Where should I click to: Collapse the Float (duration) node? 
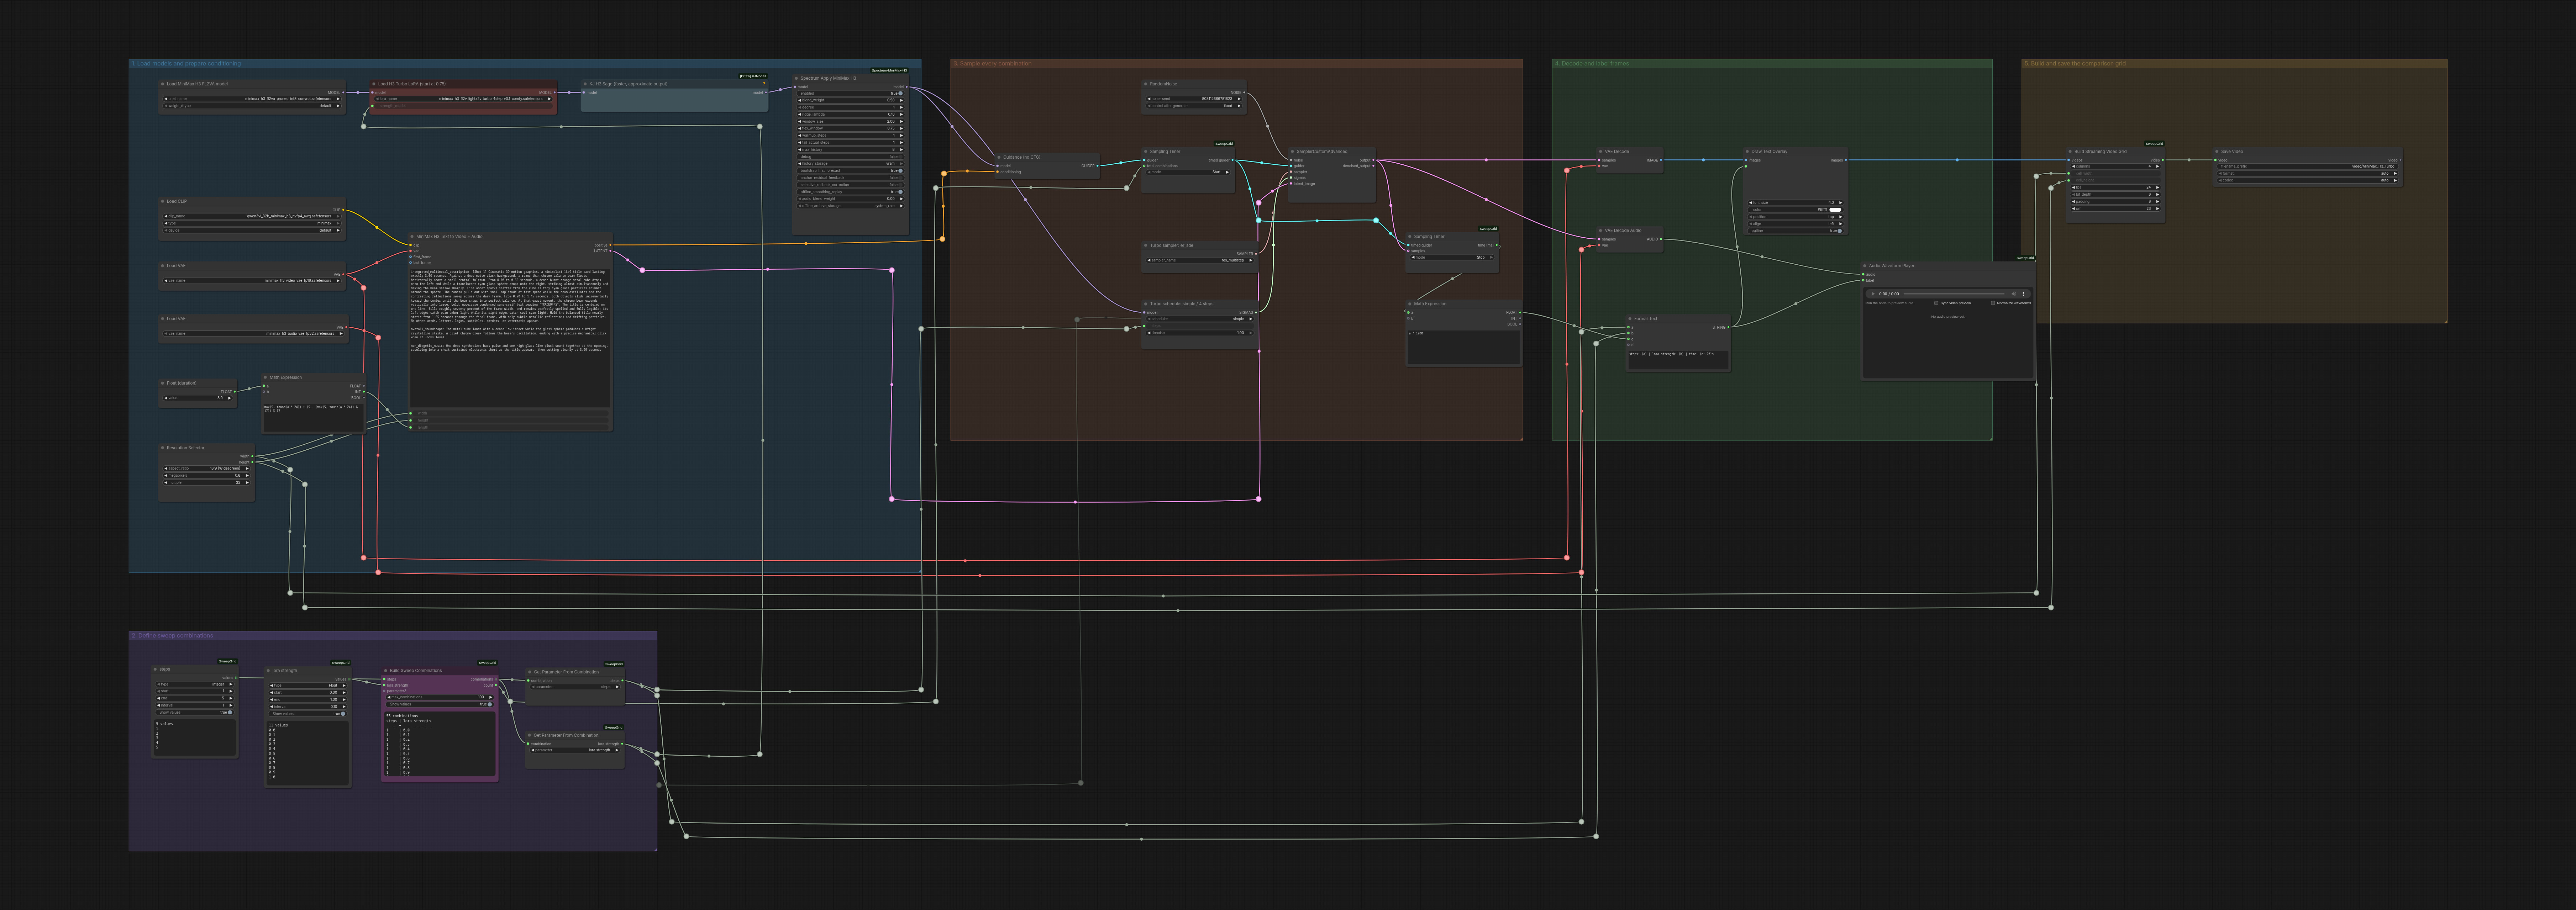163,383
